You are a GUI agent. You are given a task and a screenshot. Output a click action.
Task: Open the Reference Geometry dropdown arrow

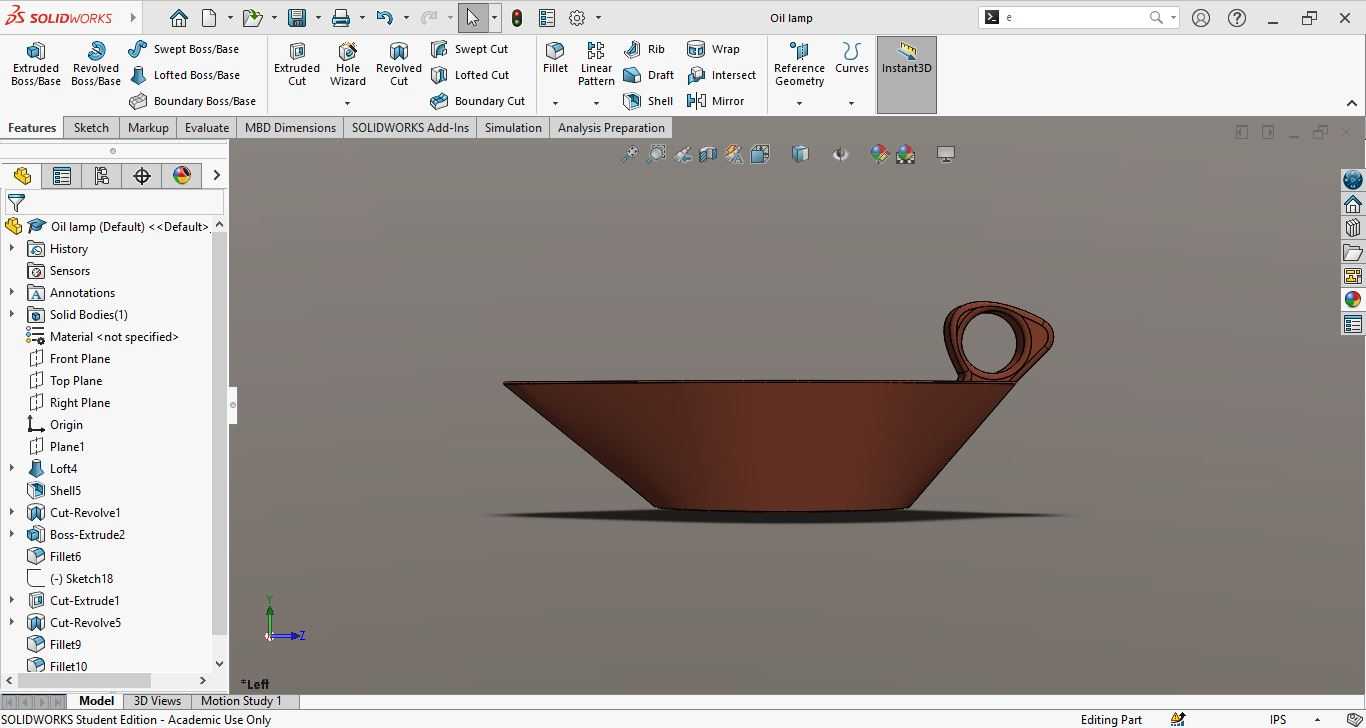[x=799, y=103]
